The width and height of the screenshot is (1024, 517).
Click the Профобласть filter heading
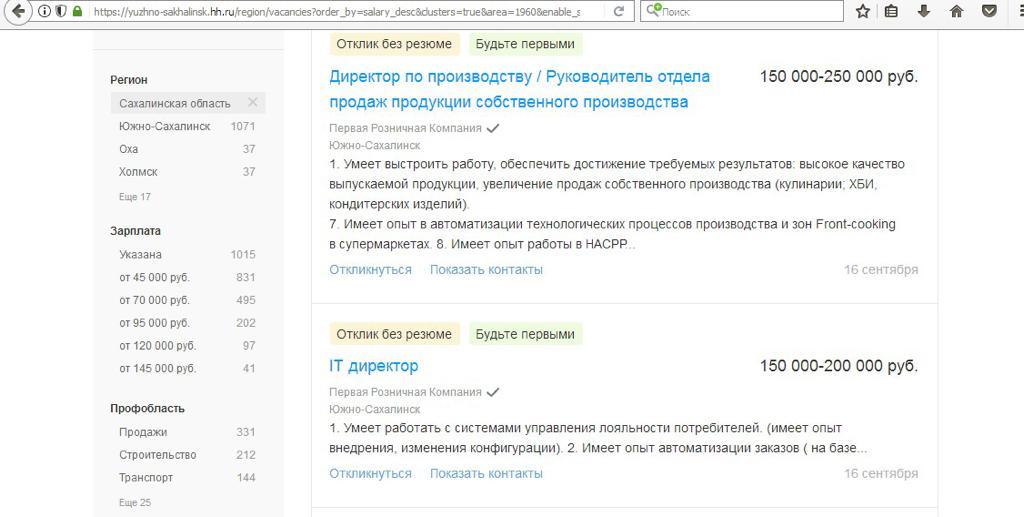click(147, 409)
